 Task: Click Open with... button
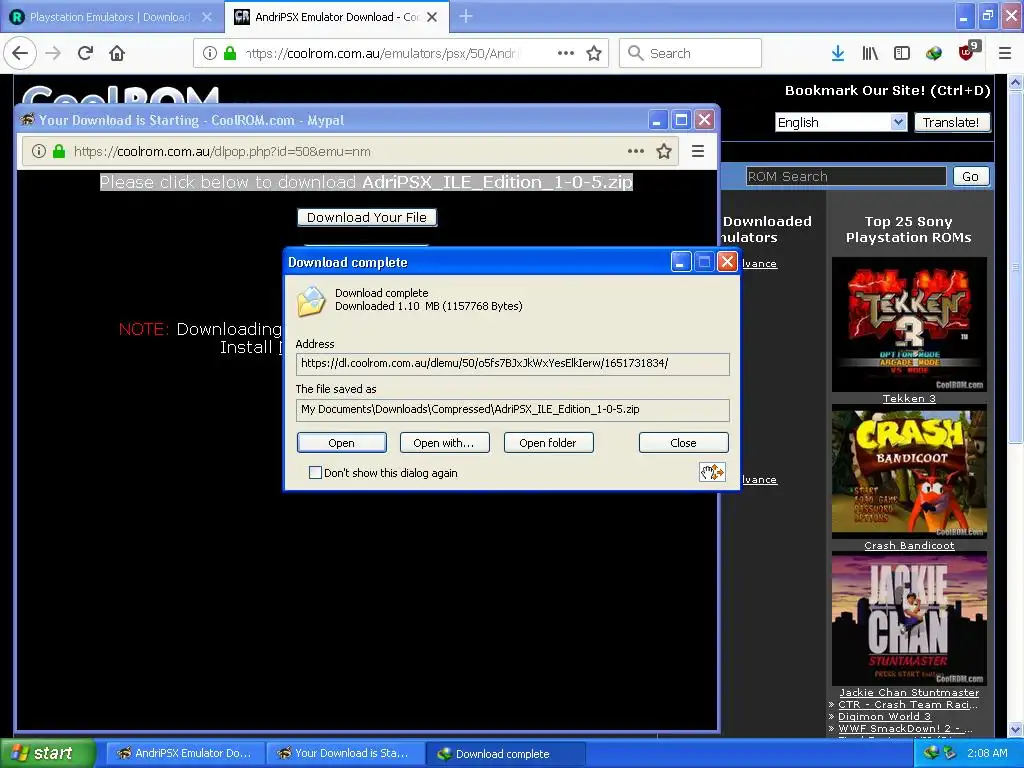(x=444, y=443)
